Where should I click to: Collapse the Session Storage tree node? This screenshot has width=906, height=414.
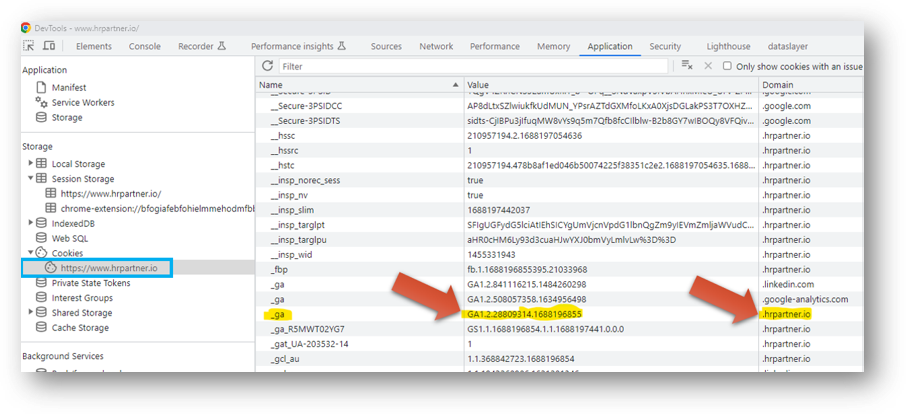(31, 179)
